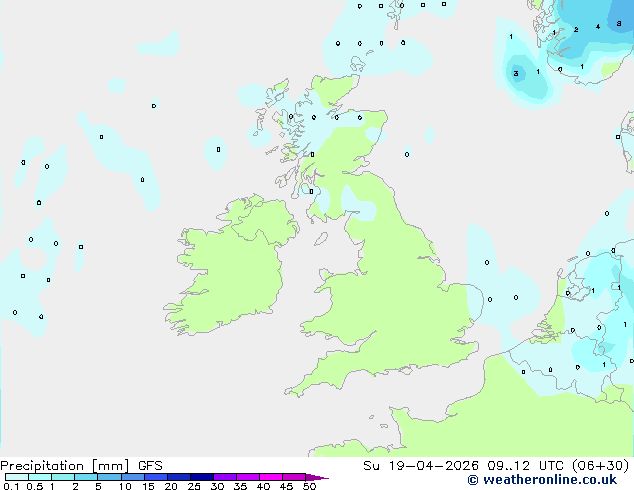Click the '20' legend scale label

(x=171, y=486)
